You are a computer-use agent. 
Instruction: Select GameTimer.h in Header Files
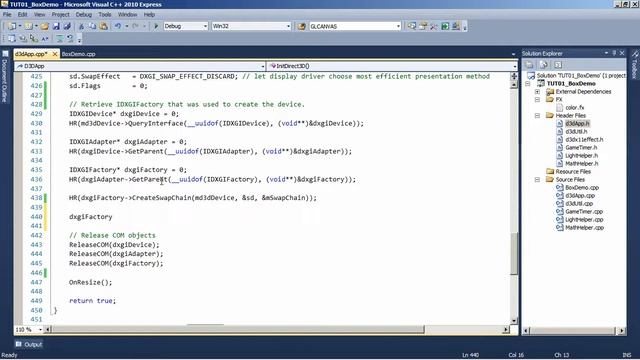click(x=581, y=148)
